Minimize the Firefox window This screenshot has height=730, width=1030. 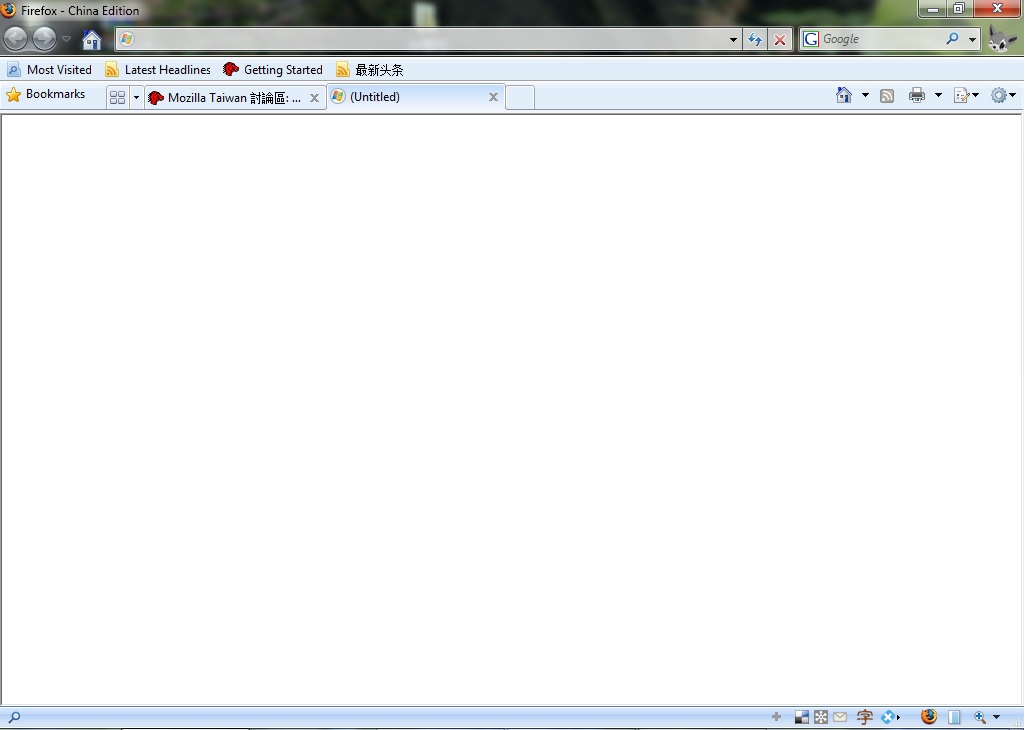click(932, 9)
